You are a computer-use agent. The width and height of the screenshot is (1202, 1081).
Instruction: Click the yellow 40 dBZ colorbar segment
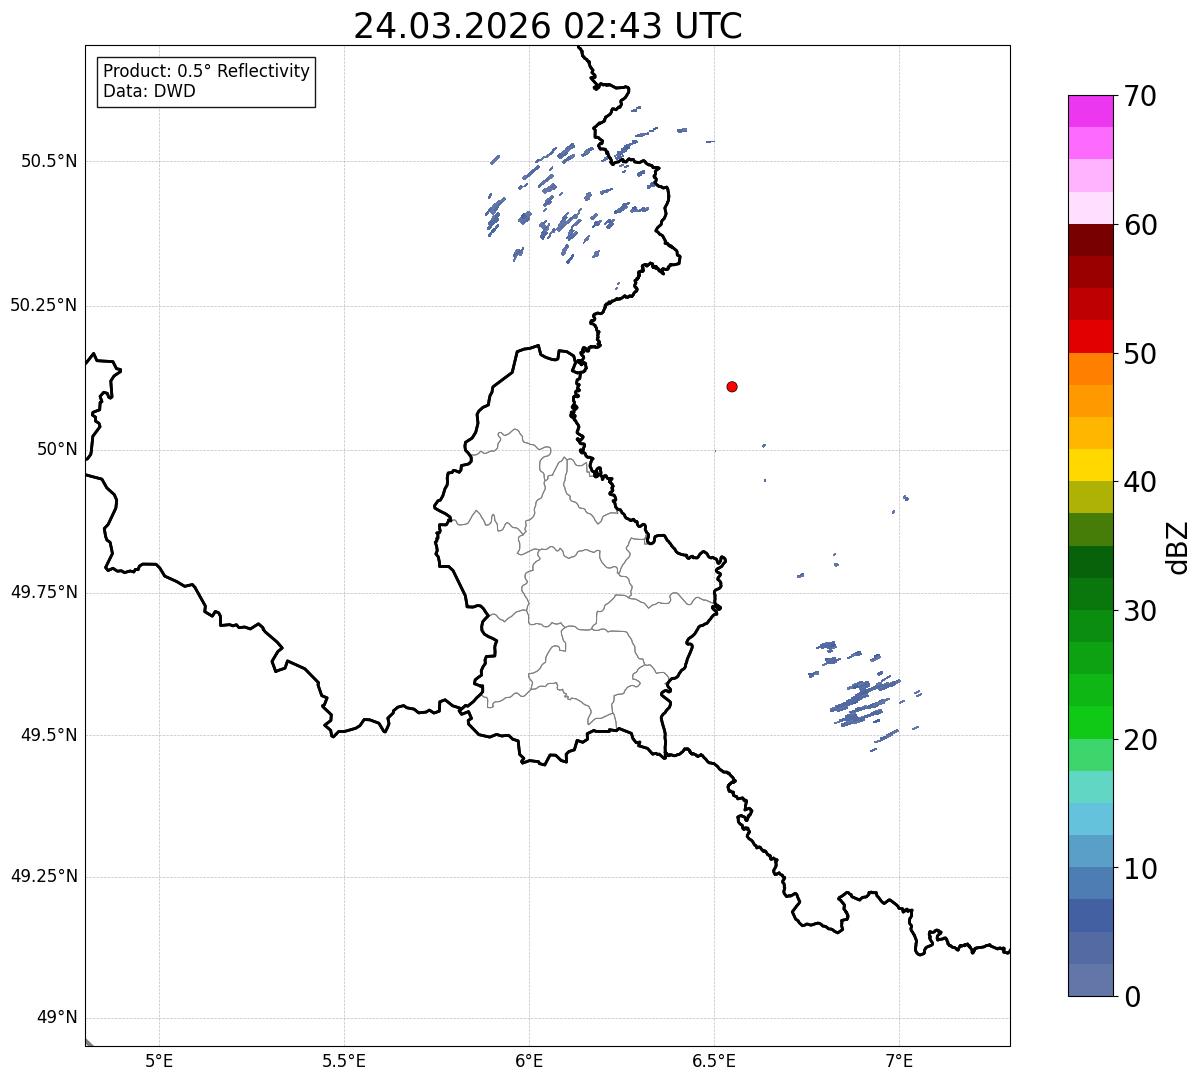click(x=1090, y=465)
